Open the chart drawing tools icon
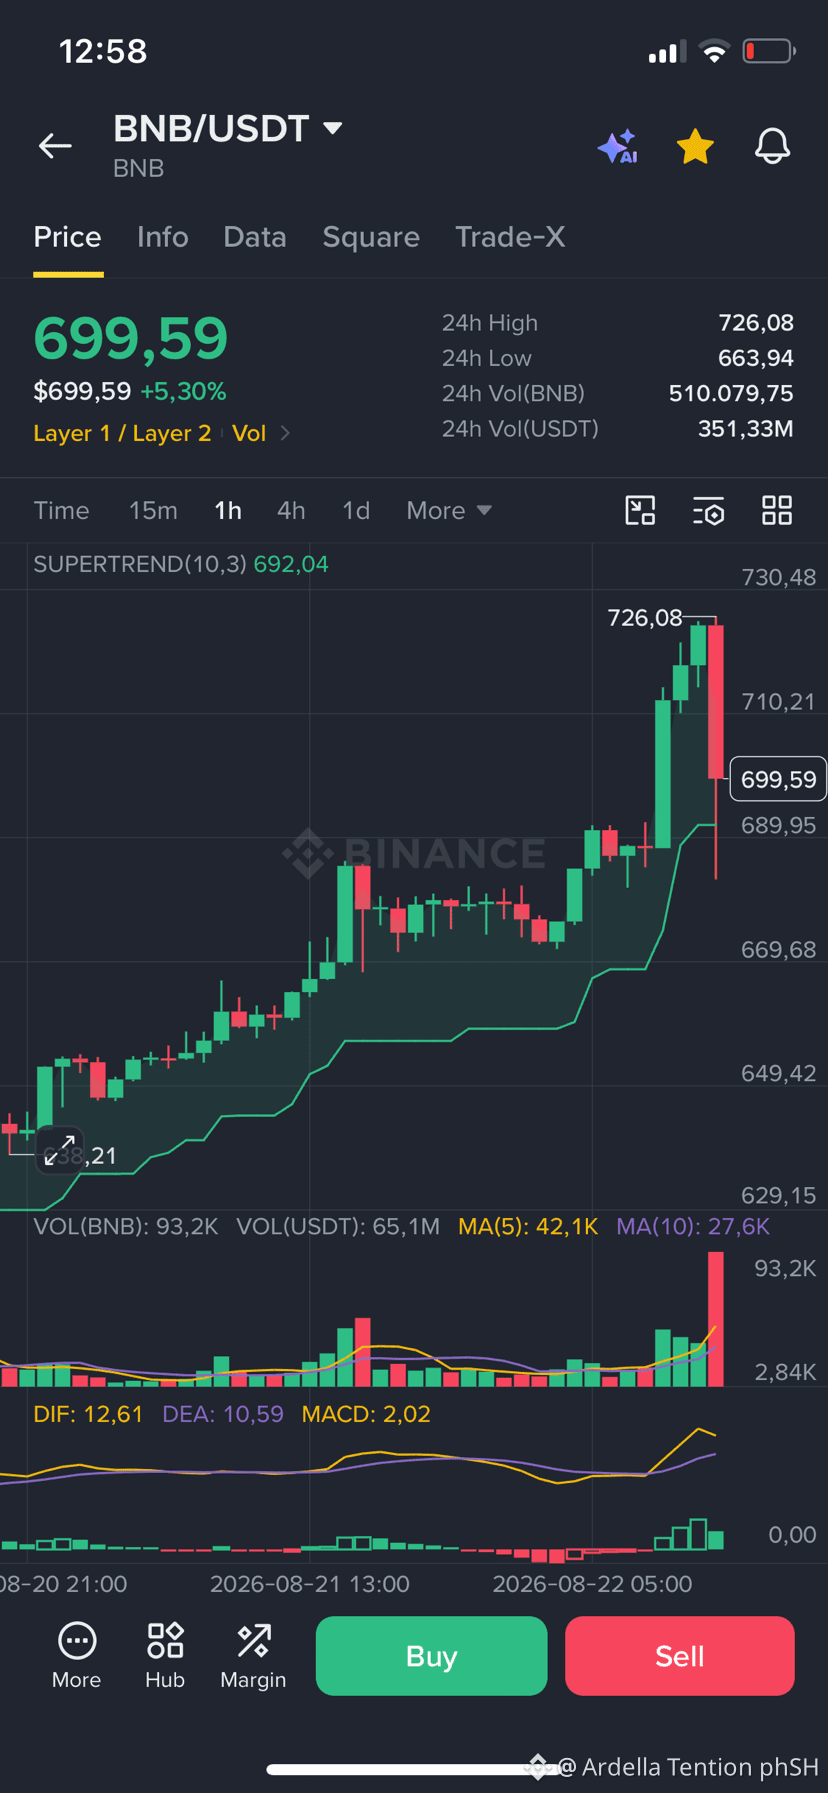 (640, 511)
